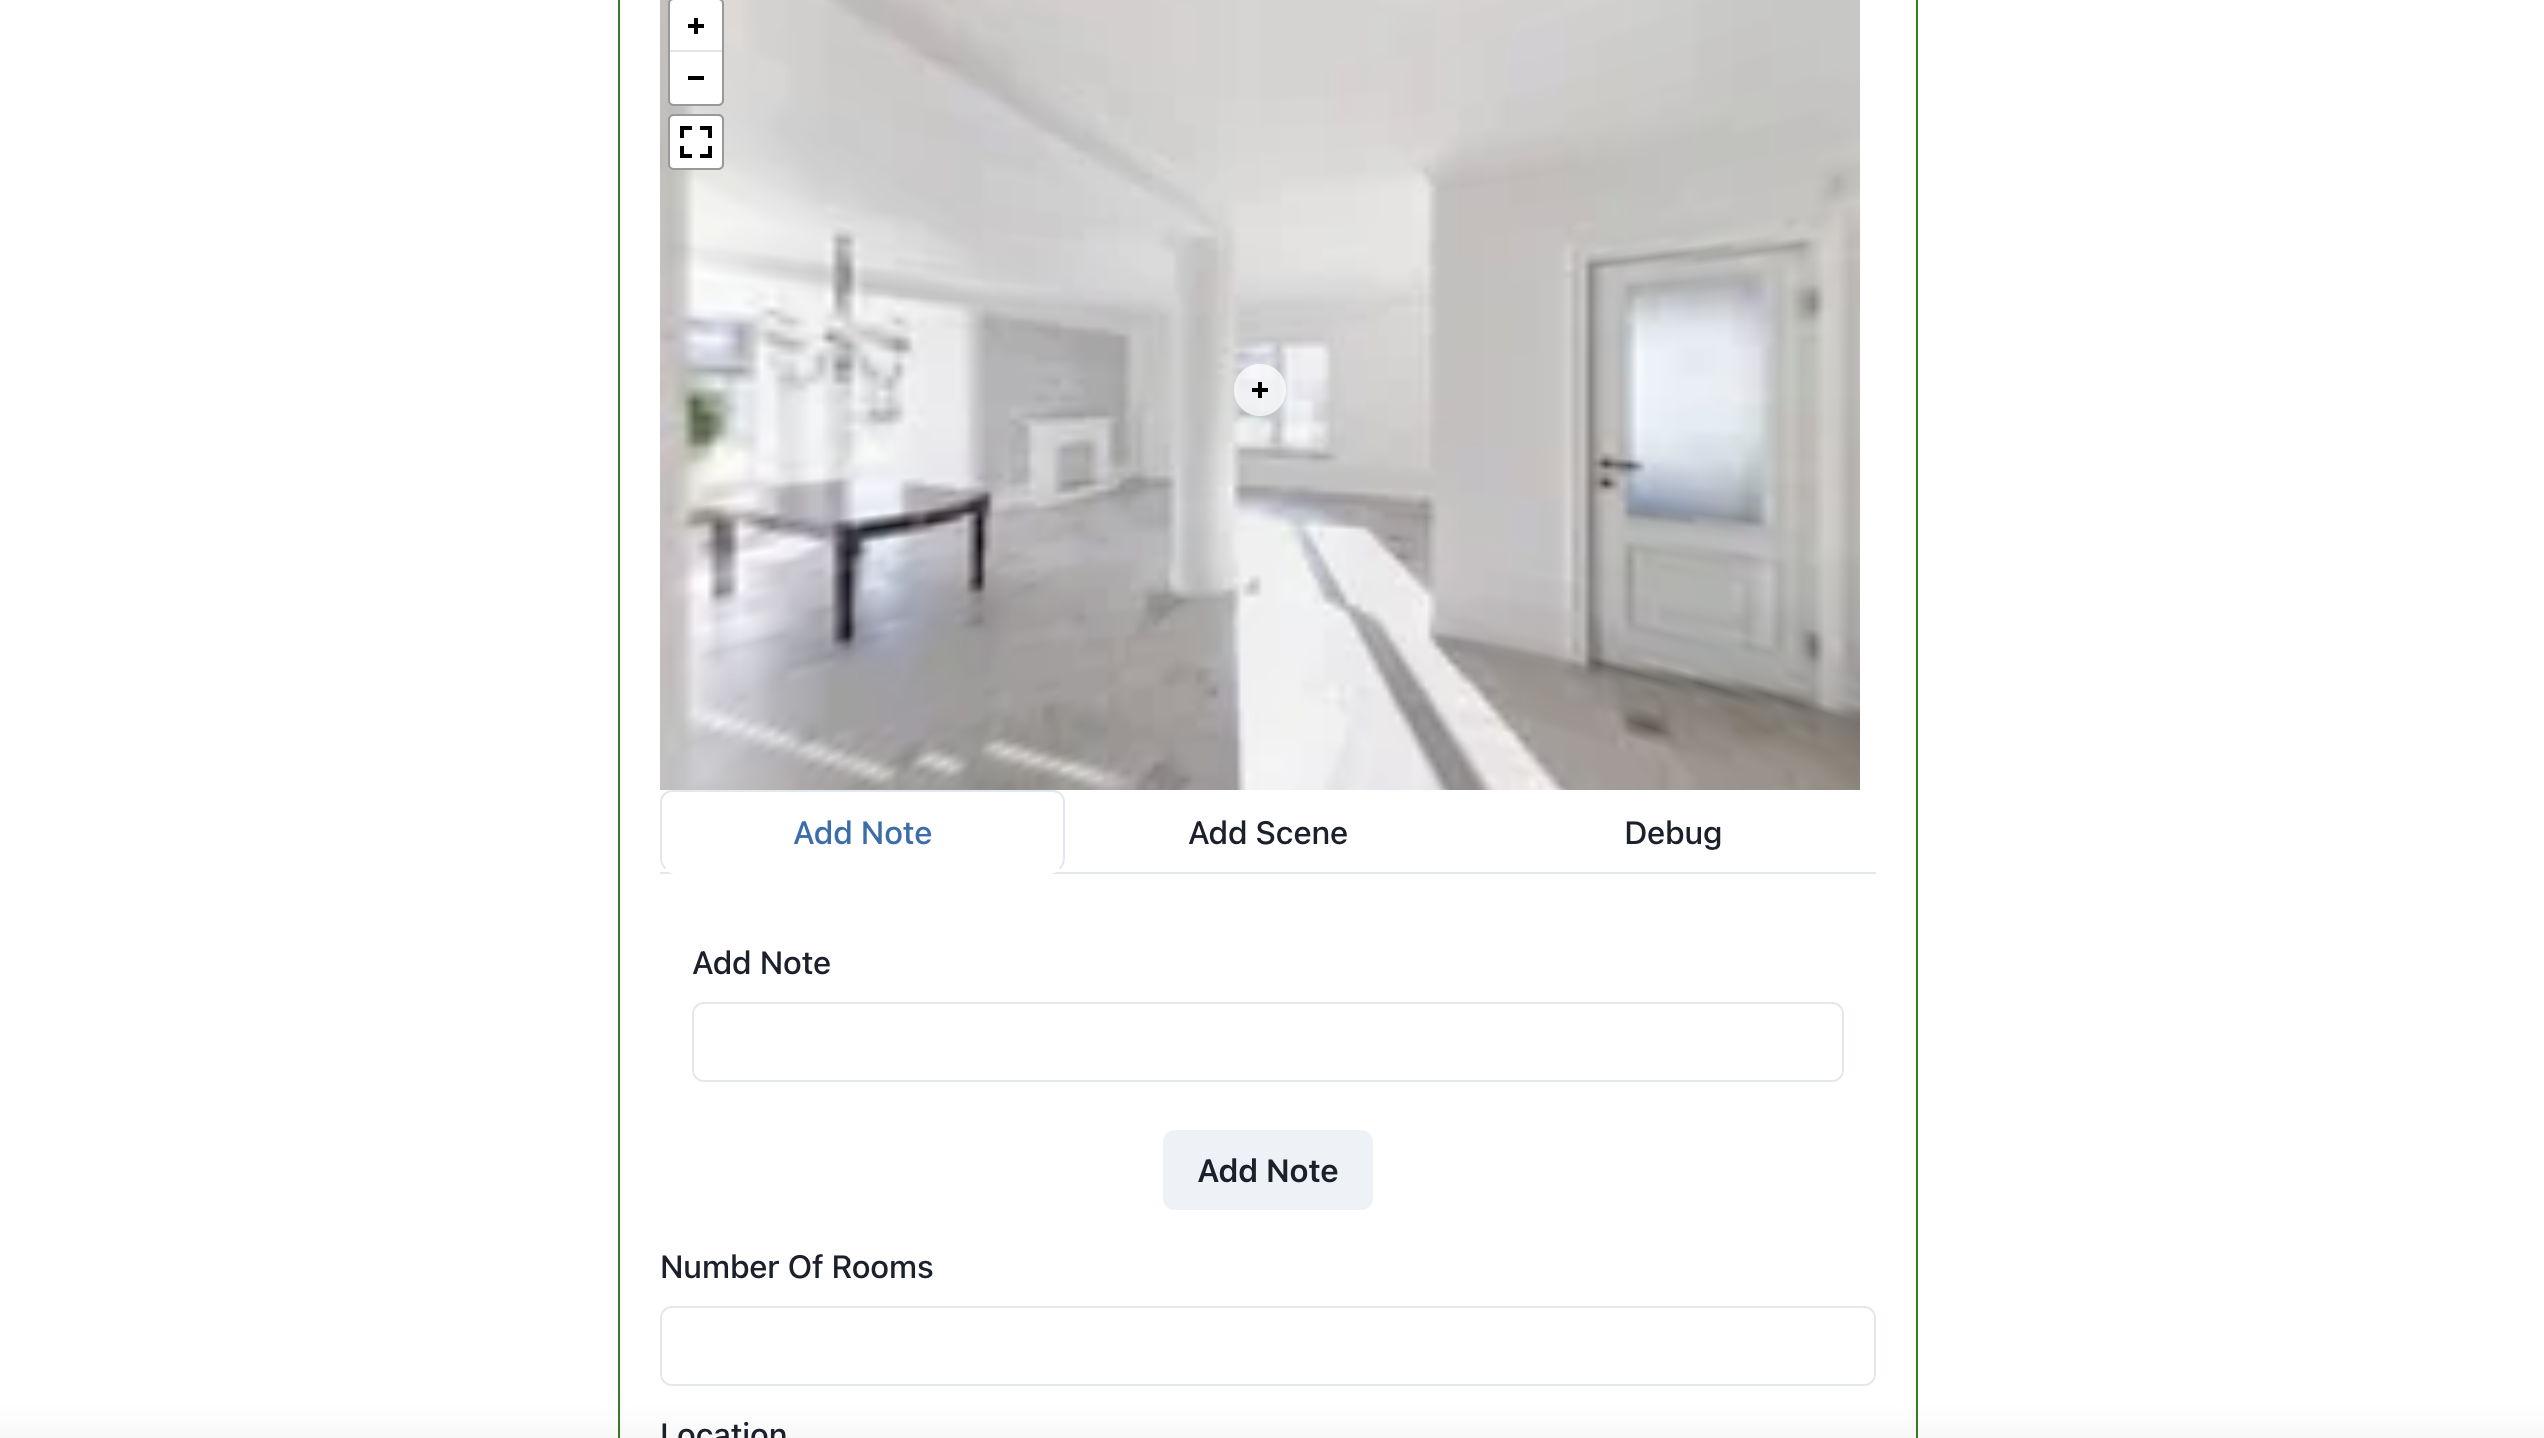Screen dimensions: 2544x1438
Task: Zoom in the panorama viewer
Action: pyautogui.click(x=696, y=26)
